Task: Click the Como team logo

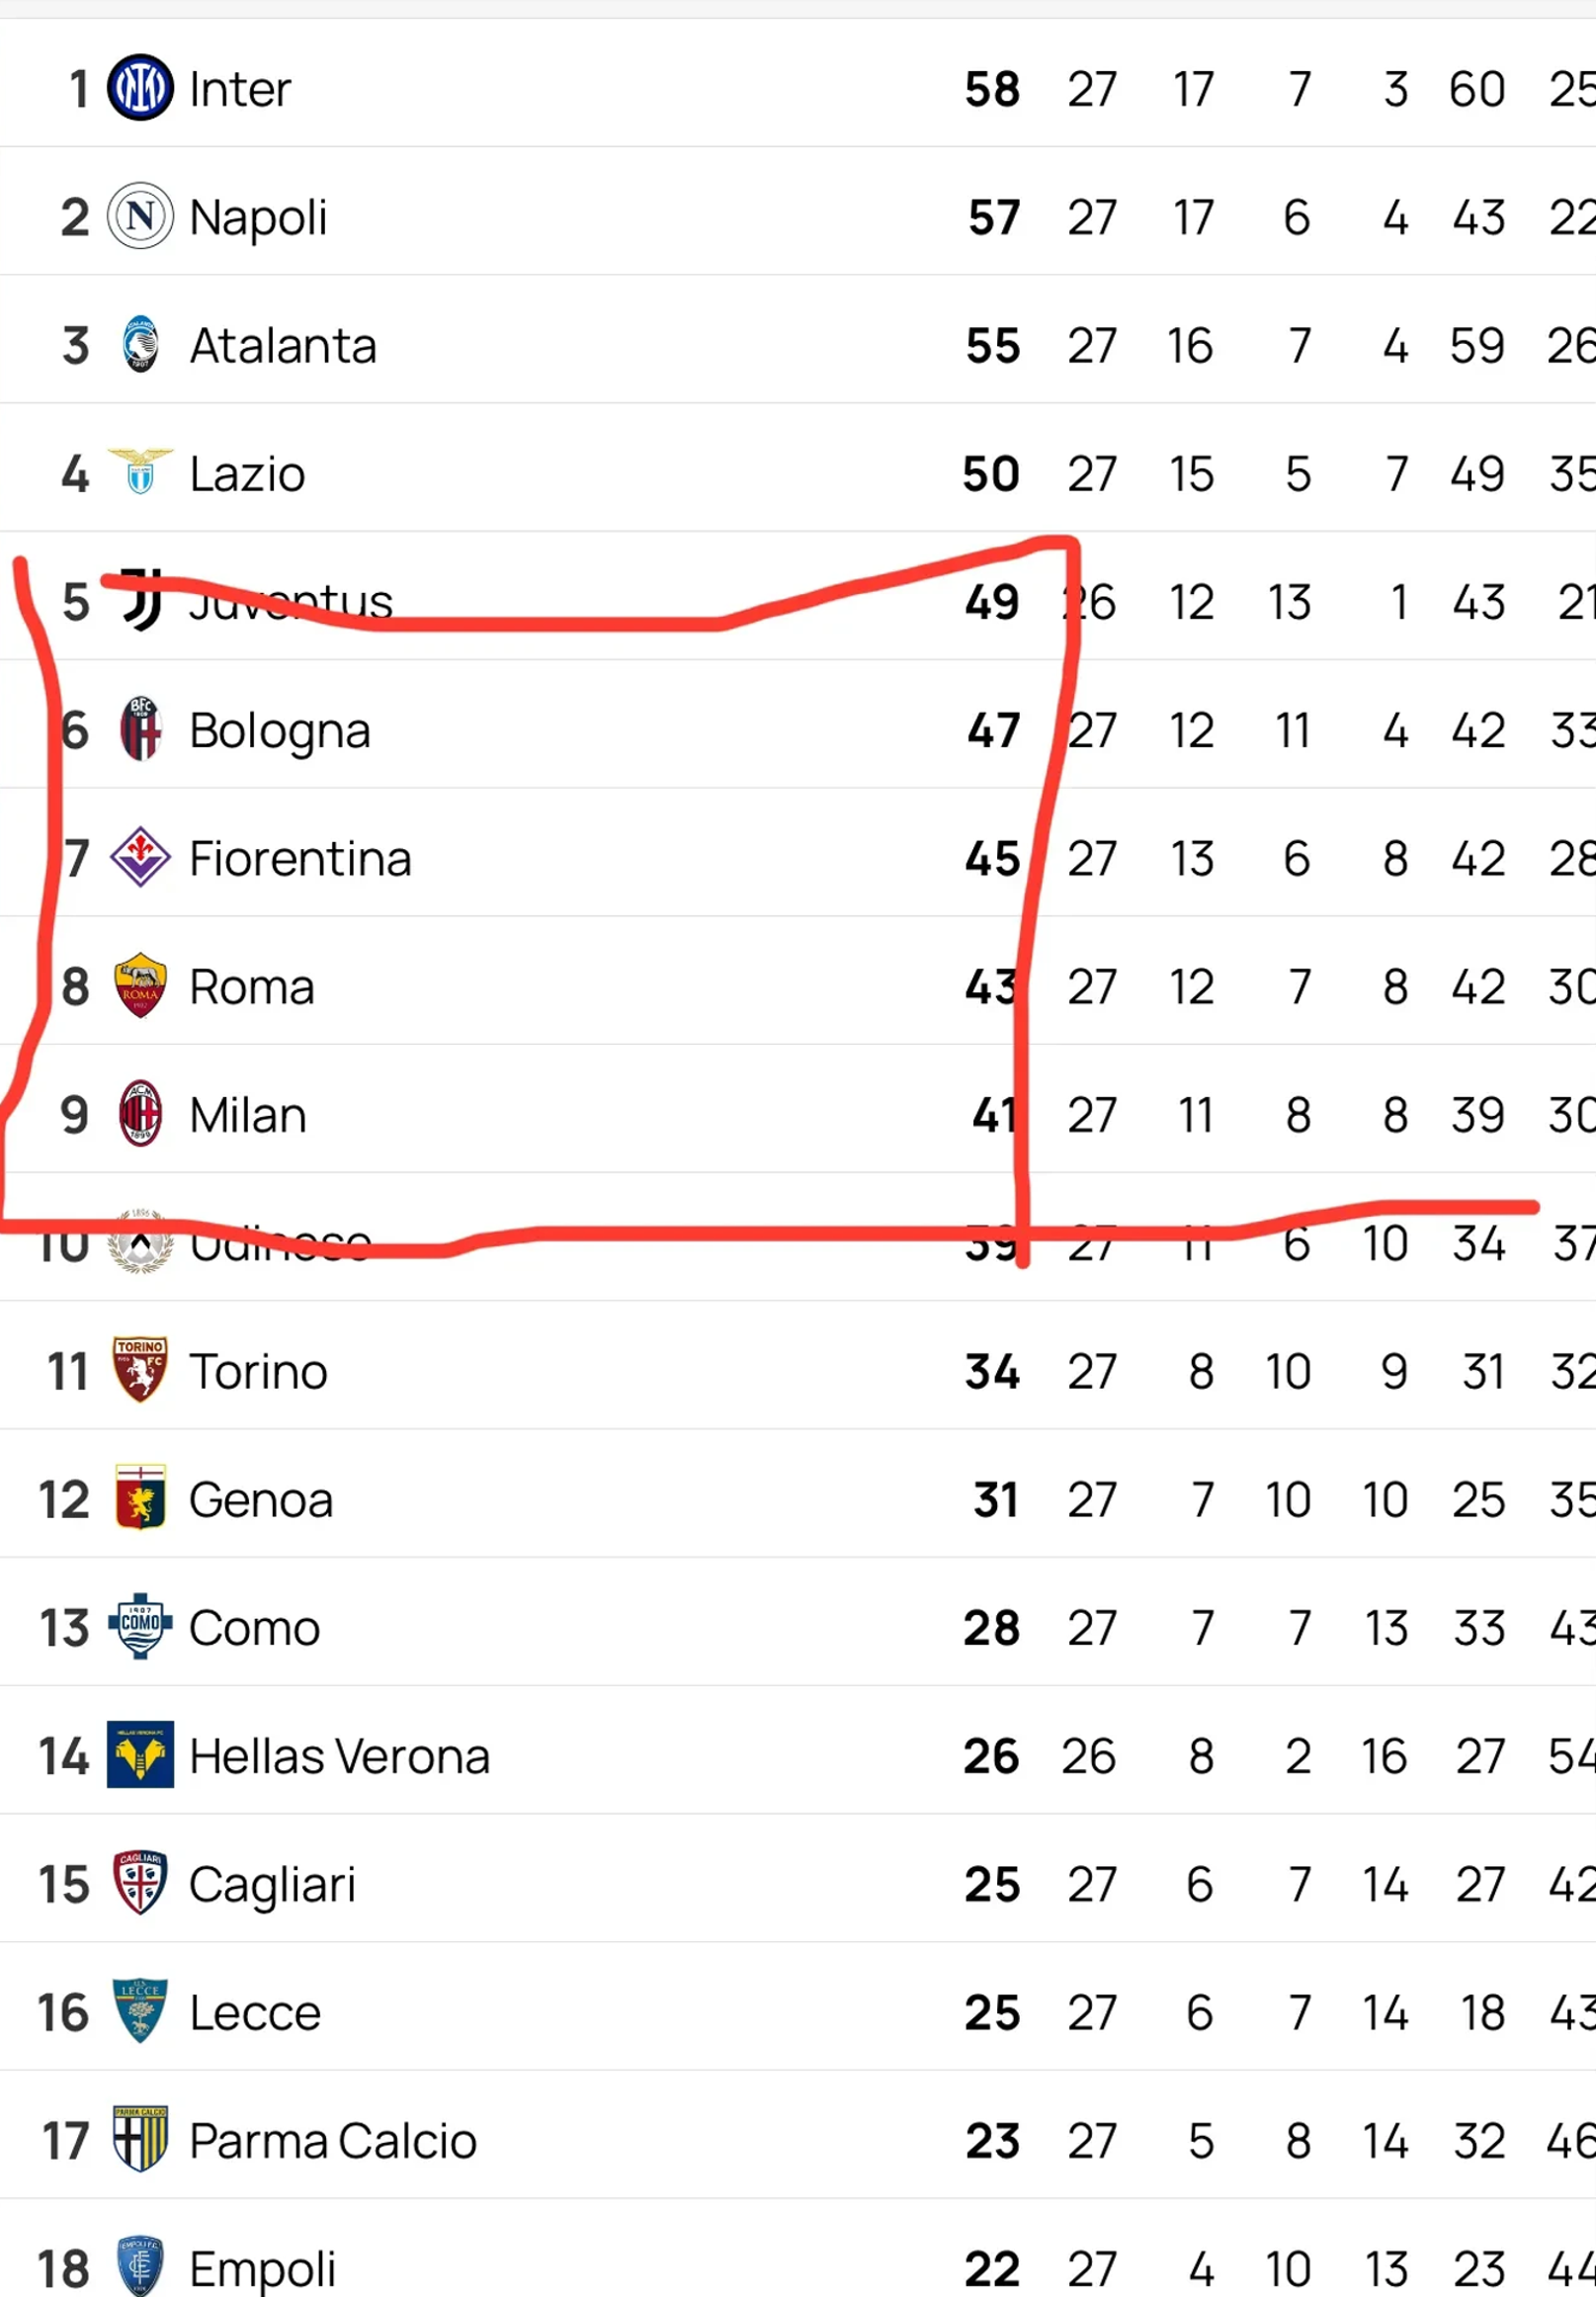Action: 140,1626
